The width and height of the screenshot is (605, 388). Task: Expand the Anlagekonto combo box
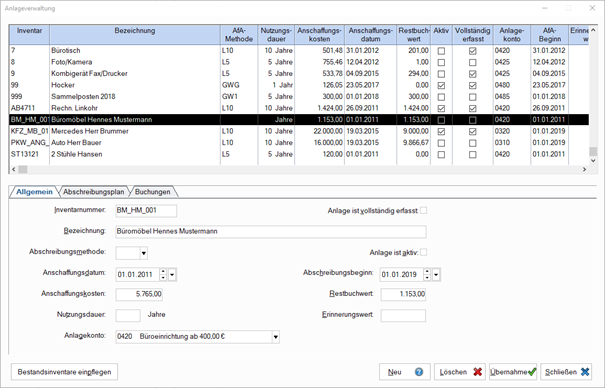(x=275, y=337)
